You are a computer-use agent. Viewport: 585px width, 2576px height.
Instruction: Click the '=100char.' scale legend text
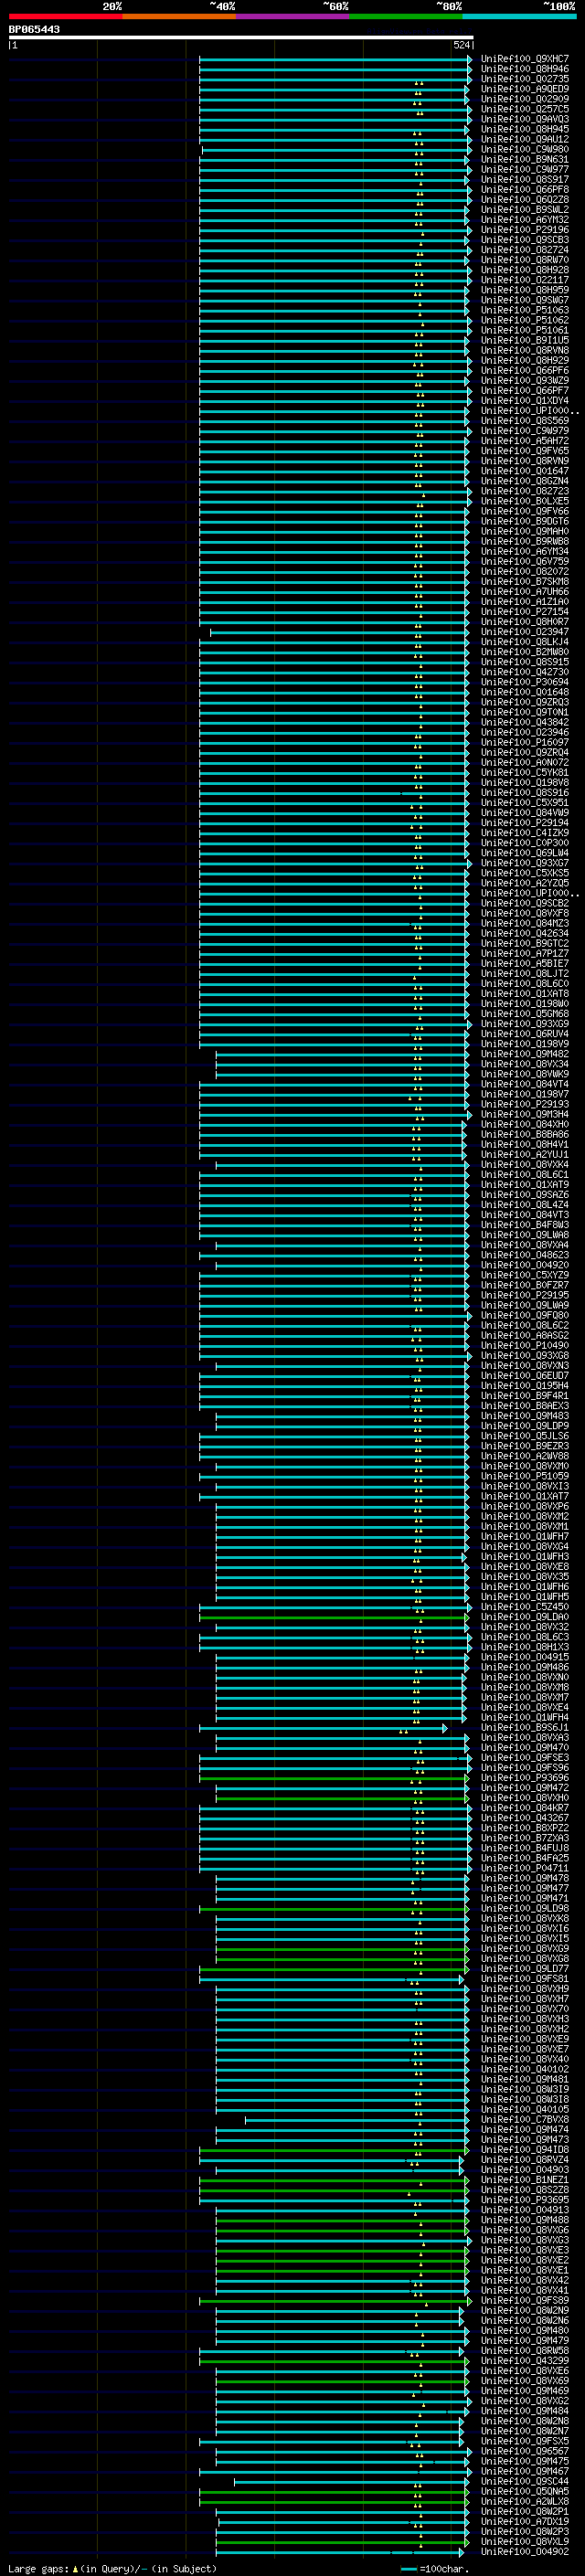[444, 2569]
